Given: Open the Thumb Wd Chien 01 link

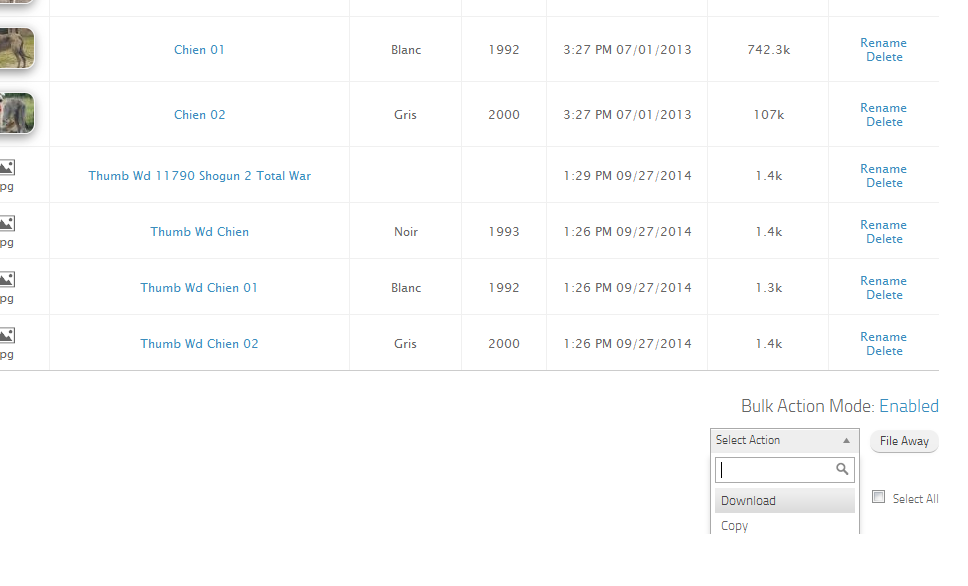Looking at the screenshot, I should pos(199,288).
